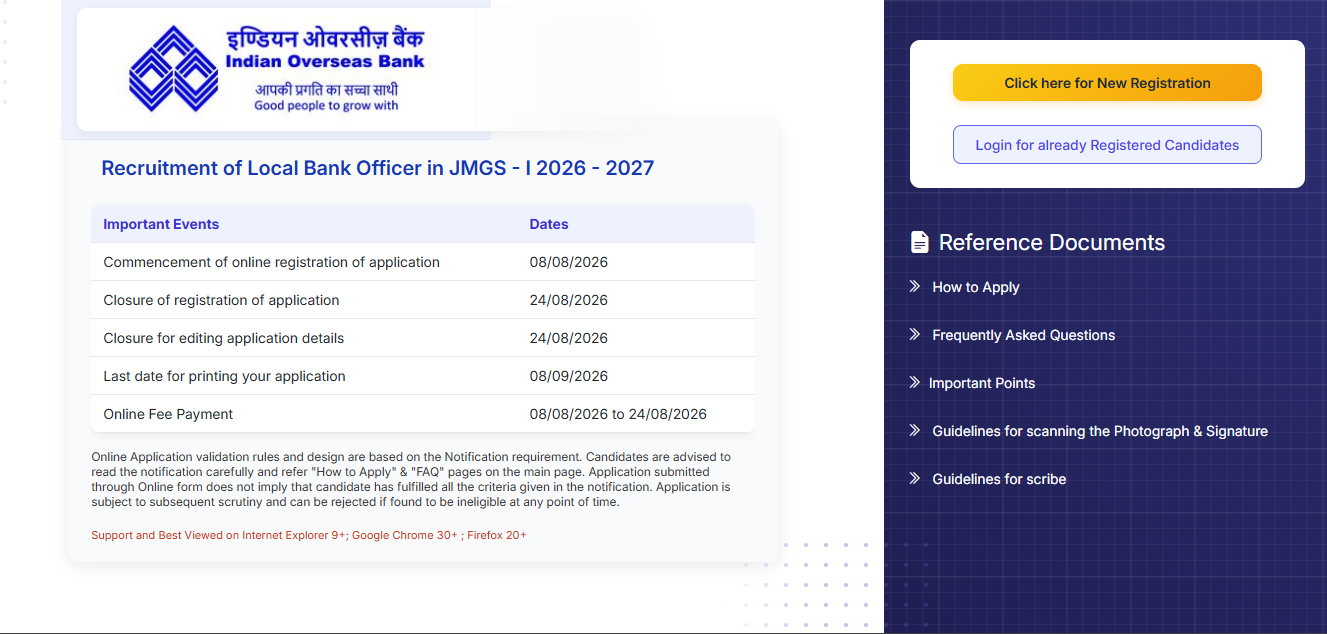Click the Reference Documents file icon

click(x=920, y=242)
